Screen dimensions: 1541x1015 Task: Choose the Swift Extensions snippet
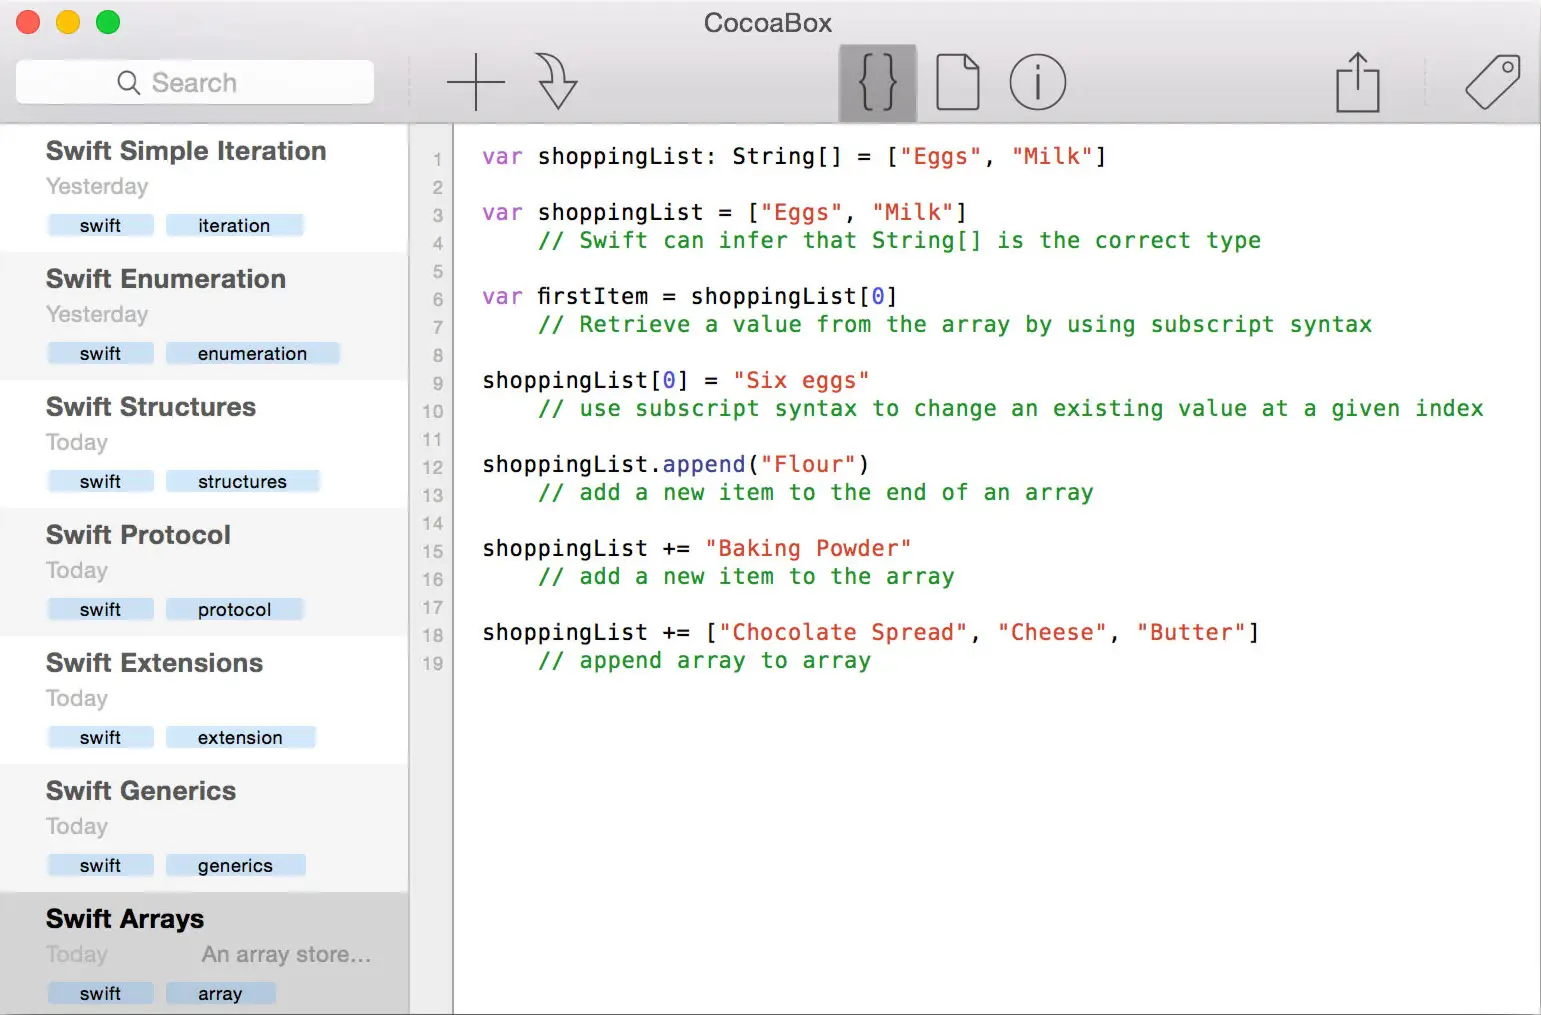[204, 700]
